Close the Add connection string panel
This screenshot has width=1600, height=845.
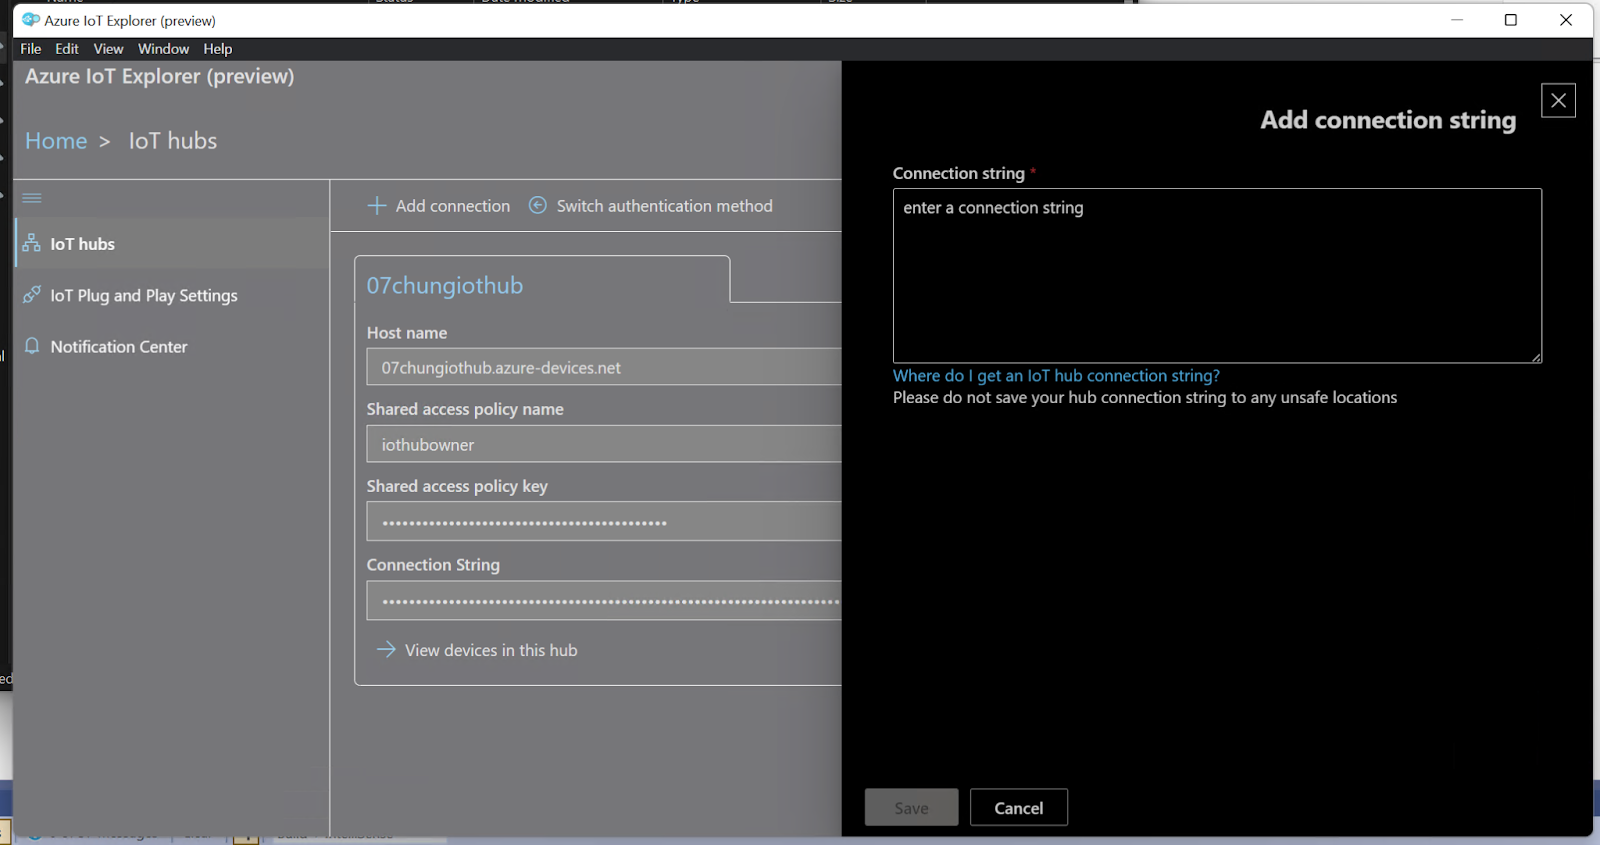tap(1558, 100)
